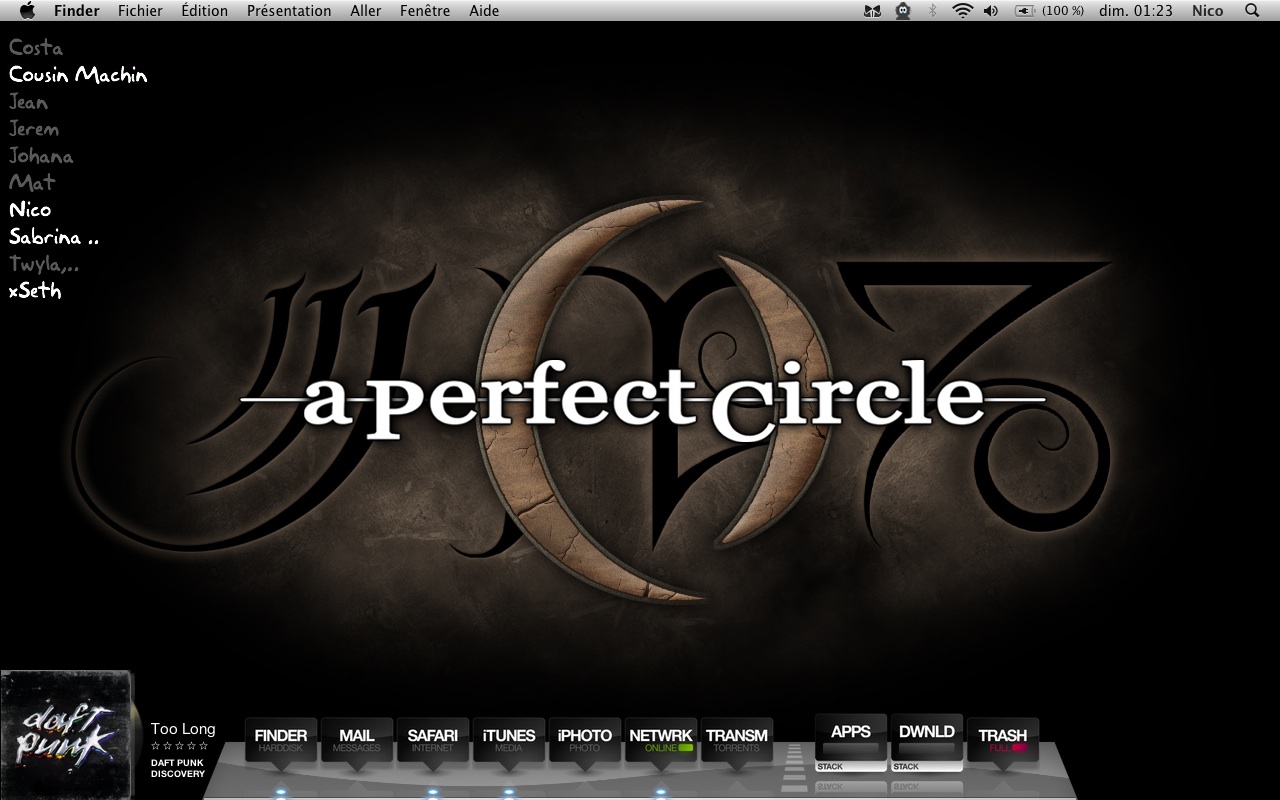Open the Édition menu
1280x800 pixels.
pos(204,10)
